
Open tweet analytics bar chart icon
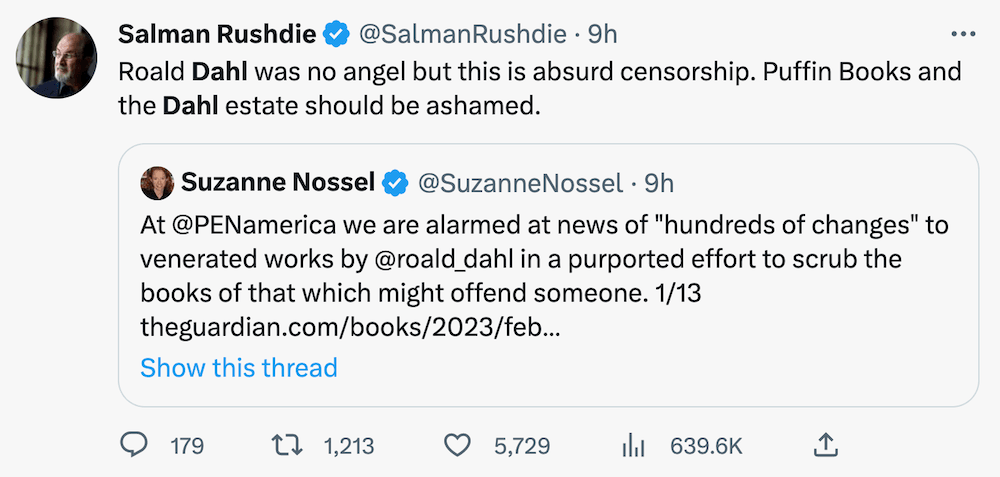(631, 445)
